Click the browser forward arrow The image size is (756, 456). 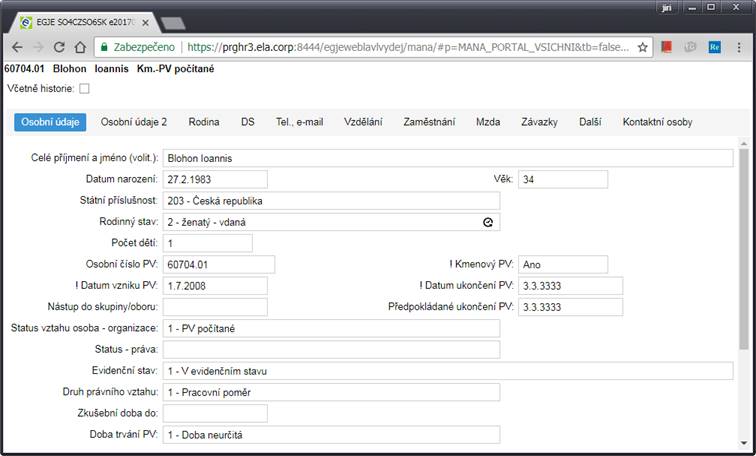39,47
